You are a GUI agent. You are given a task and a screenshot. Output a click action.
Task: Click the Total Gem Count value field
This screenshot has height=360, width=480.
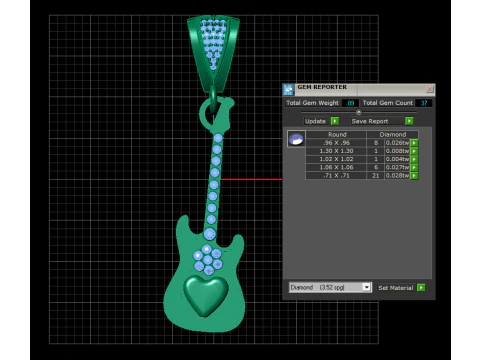click(x=424, y=103)
